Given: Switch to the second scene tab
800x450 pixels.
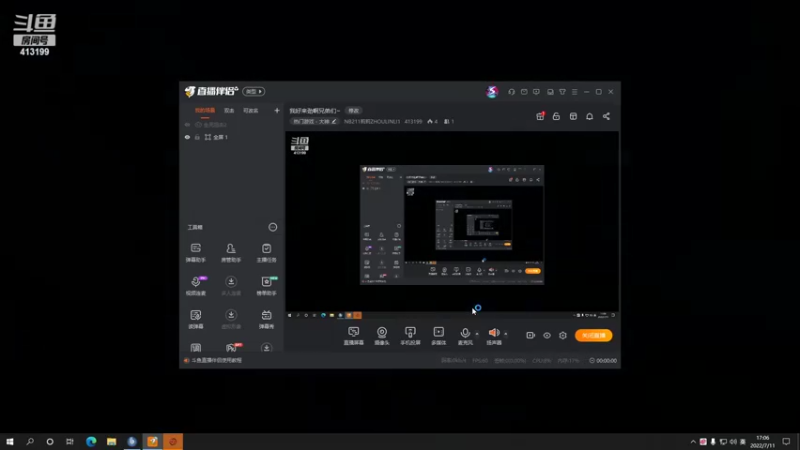Looking at the screenshot, I should [x=229, y=111].
